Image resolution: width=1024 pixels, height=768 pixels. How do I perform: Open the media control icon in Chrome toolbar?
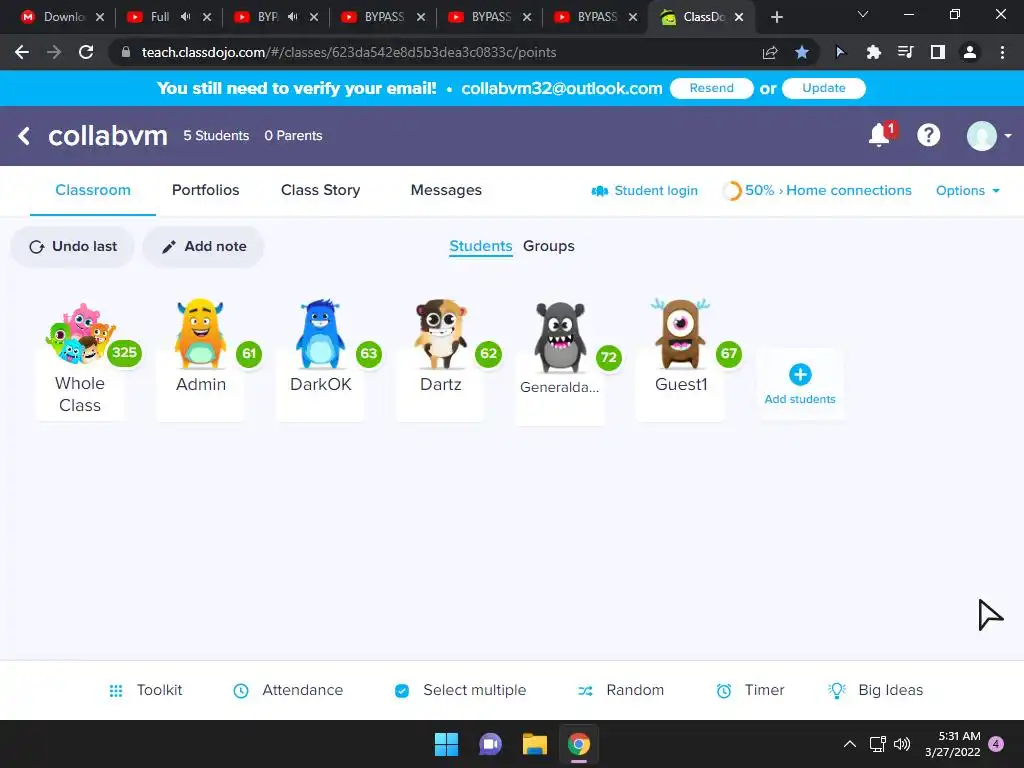tap(905, 52)
